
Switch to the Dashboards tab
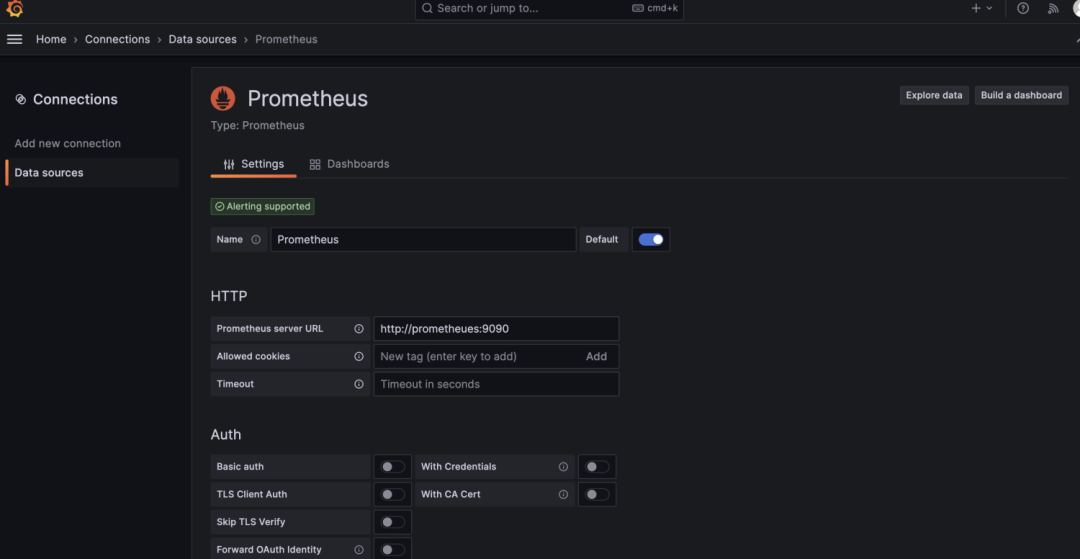coord(349,164)
